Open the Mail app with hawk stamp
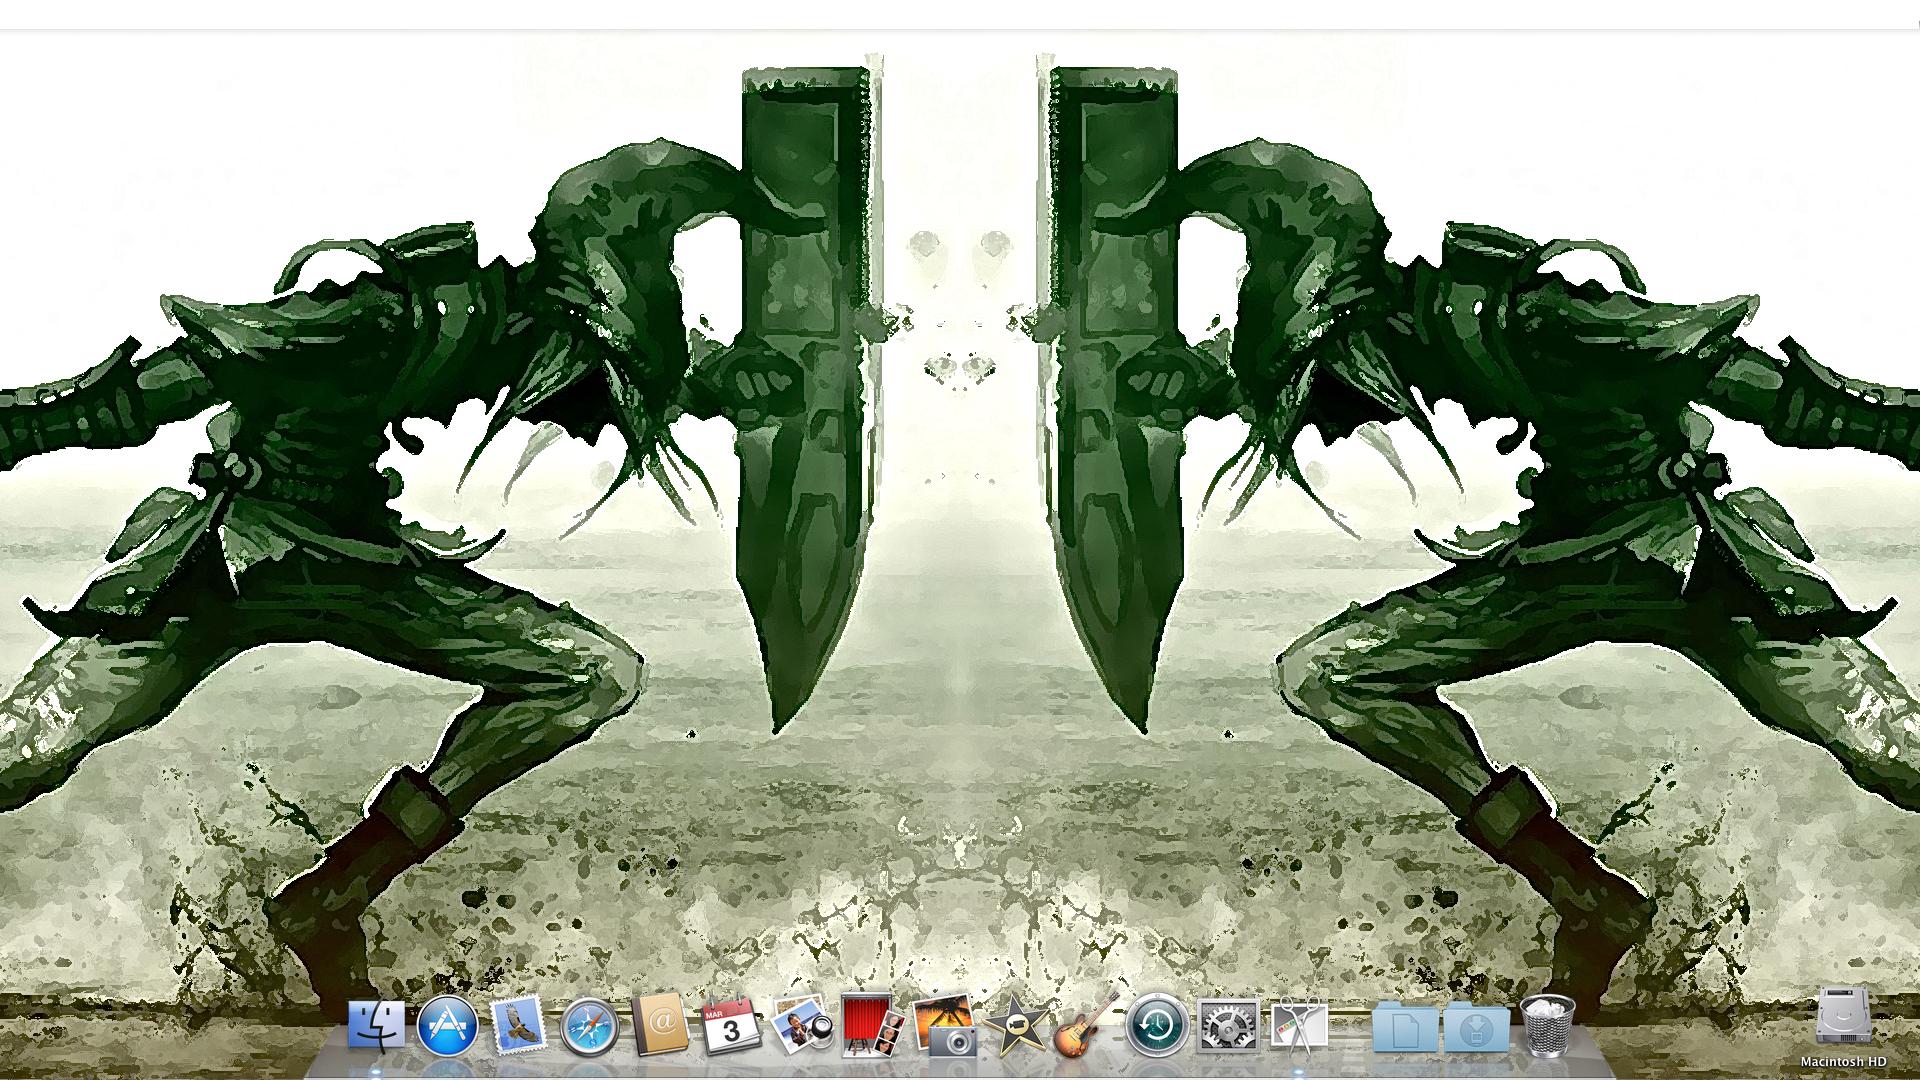This screenshot has height=1080, width=1920. (518, 1025)
